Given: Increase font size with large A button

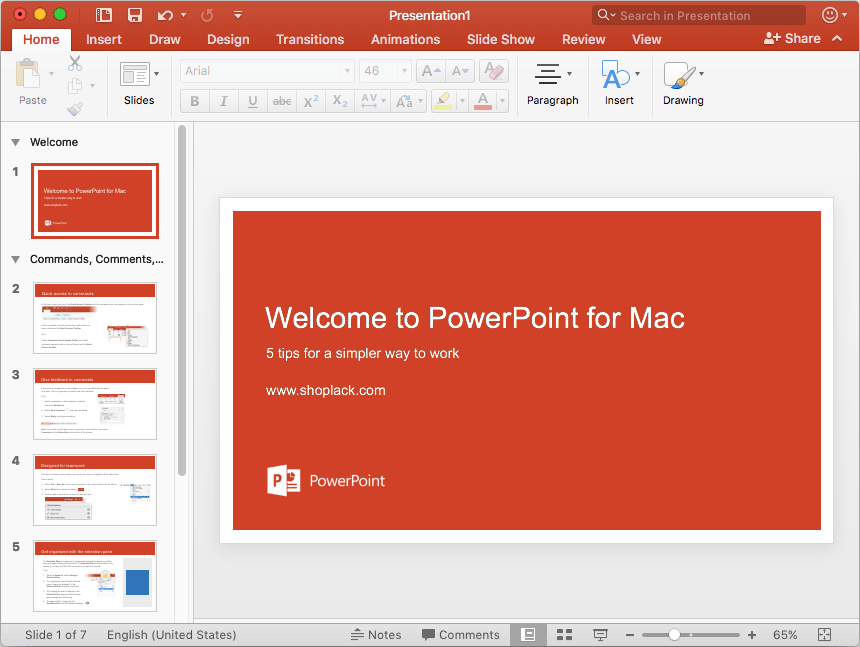Looking at the screenshot, I should pos(431,71).
